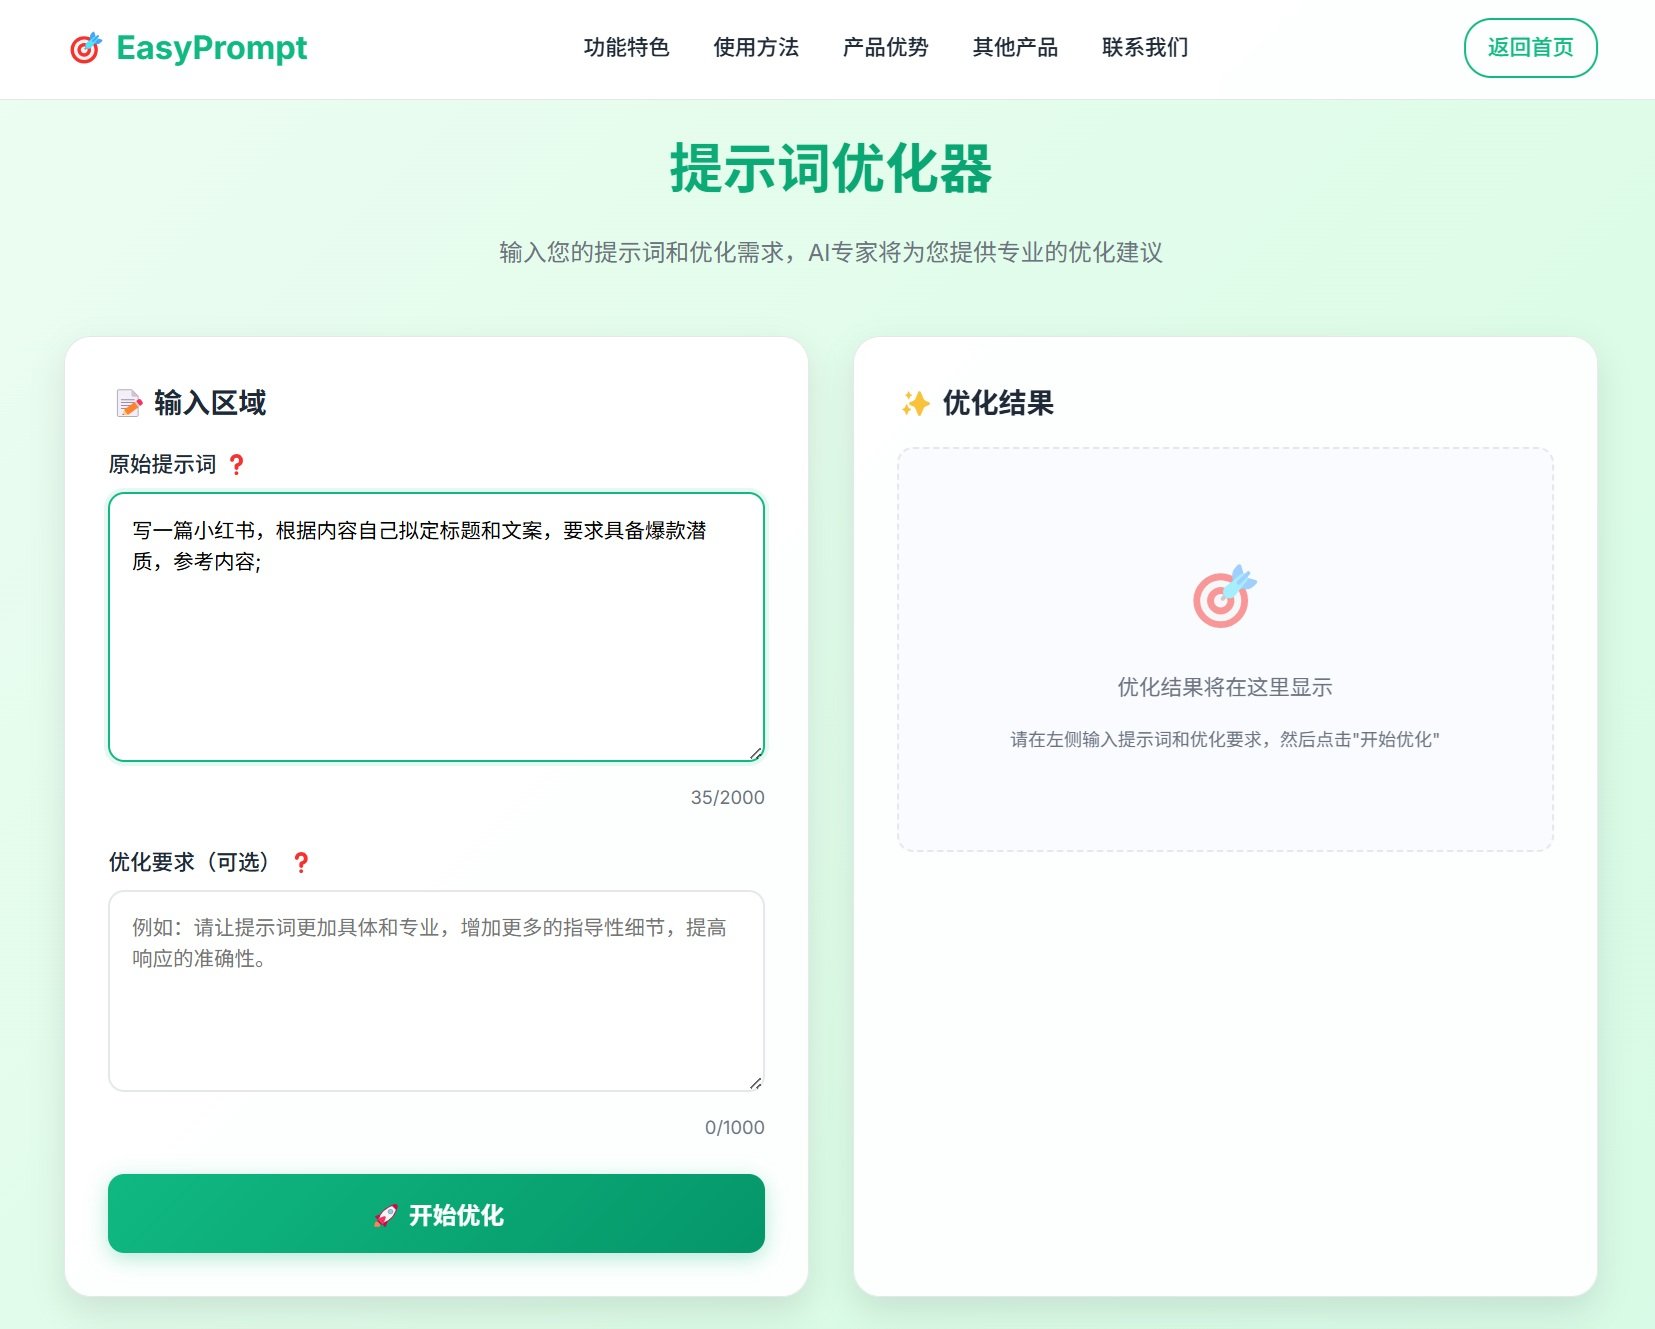Click the red question mark next to 原始提示词

237,463
